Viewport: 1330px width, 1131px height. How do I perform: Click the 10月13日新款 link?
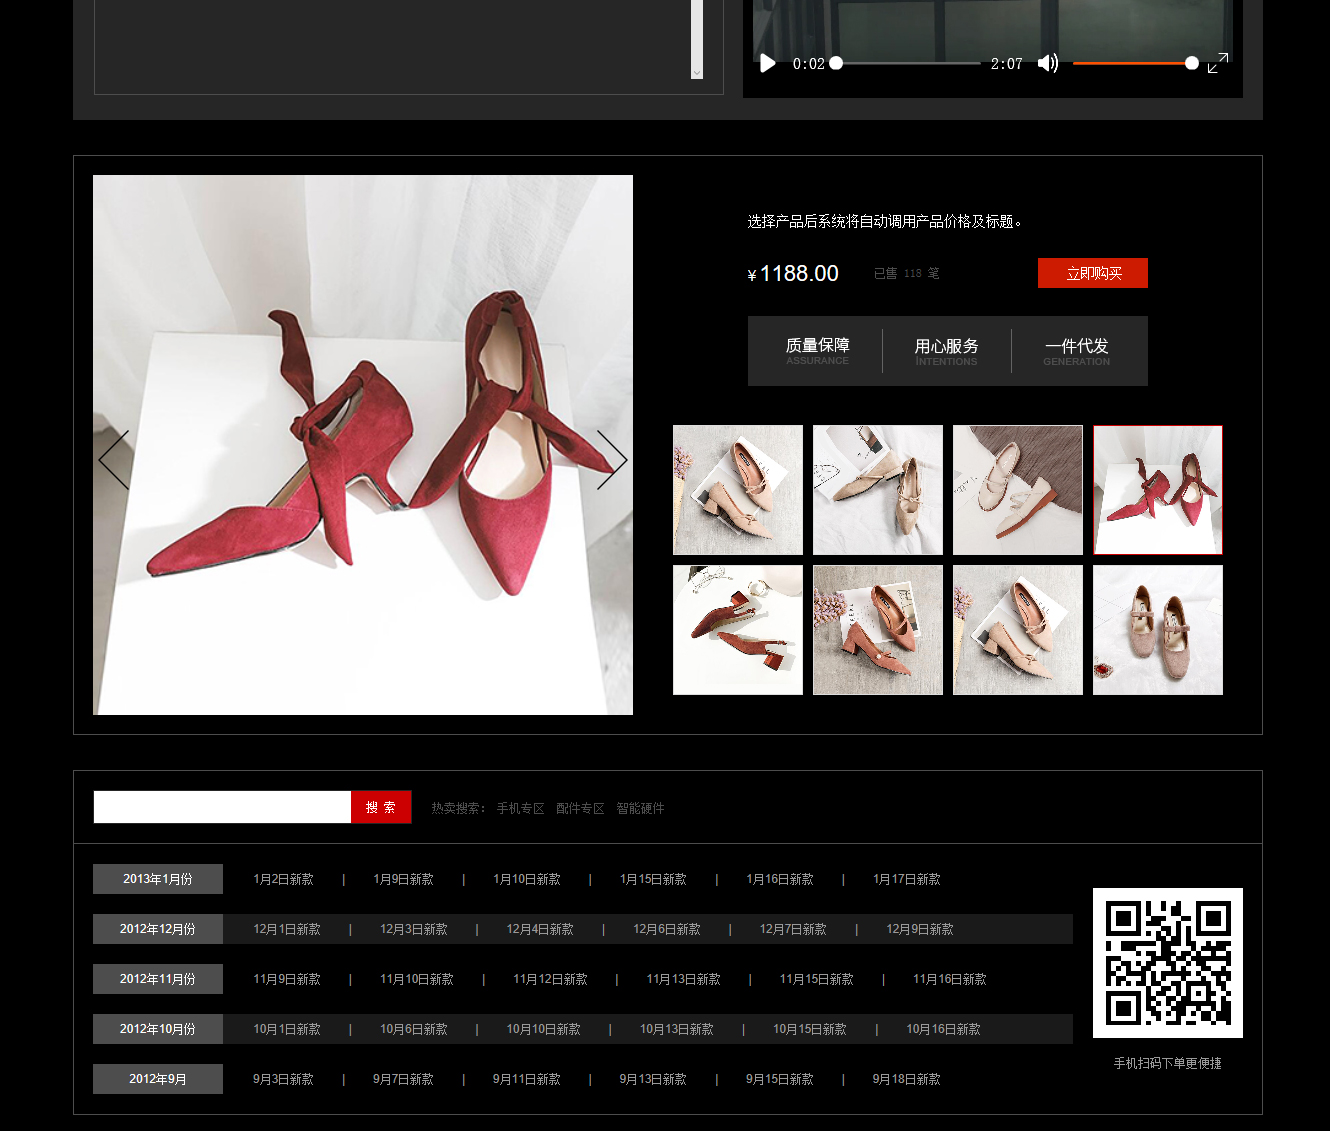pyautogui.click(x=677, y=1029)
